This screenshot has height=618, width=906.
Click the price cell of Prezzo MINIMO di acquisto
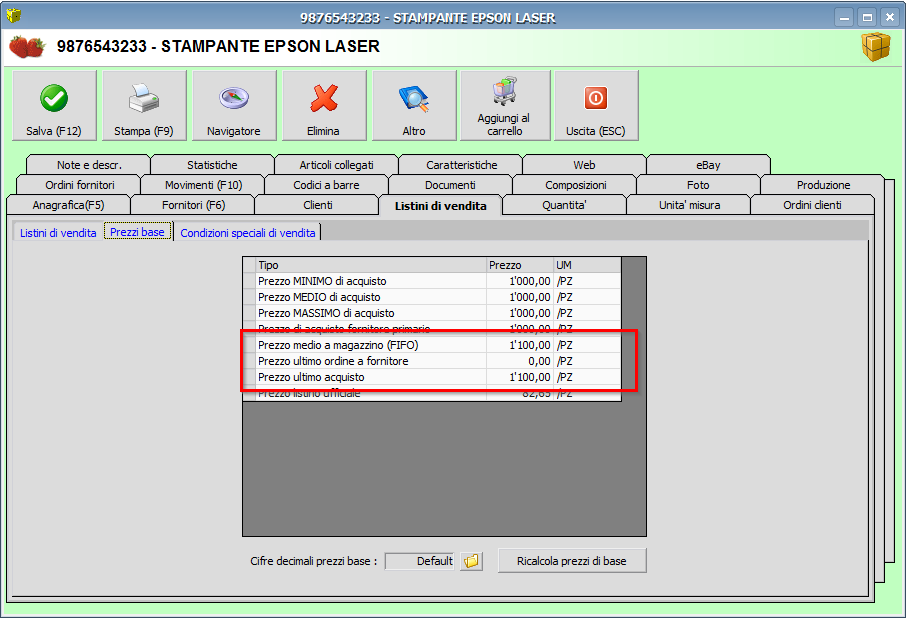click(519, 281)
